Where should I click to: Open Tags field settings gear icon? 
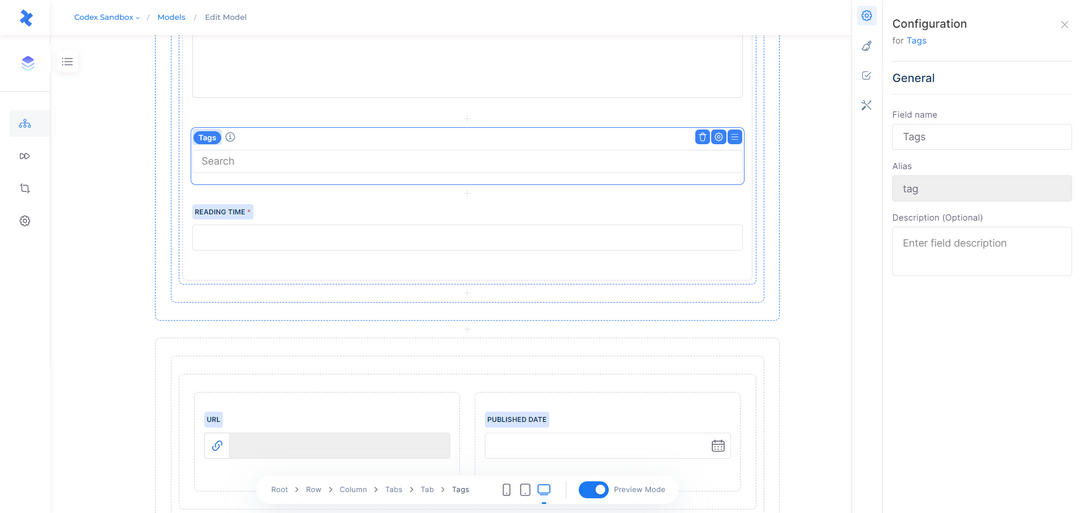pyautogui.click(x=718, y=137)
